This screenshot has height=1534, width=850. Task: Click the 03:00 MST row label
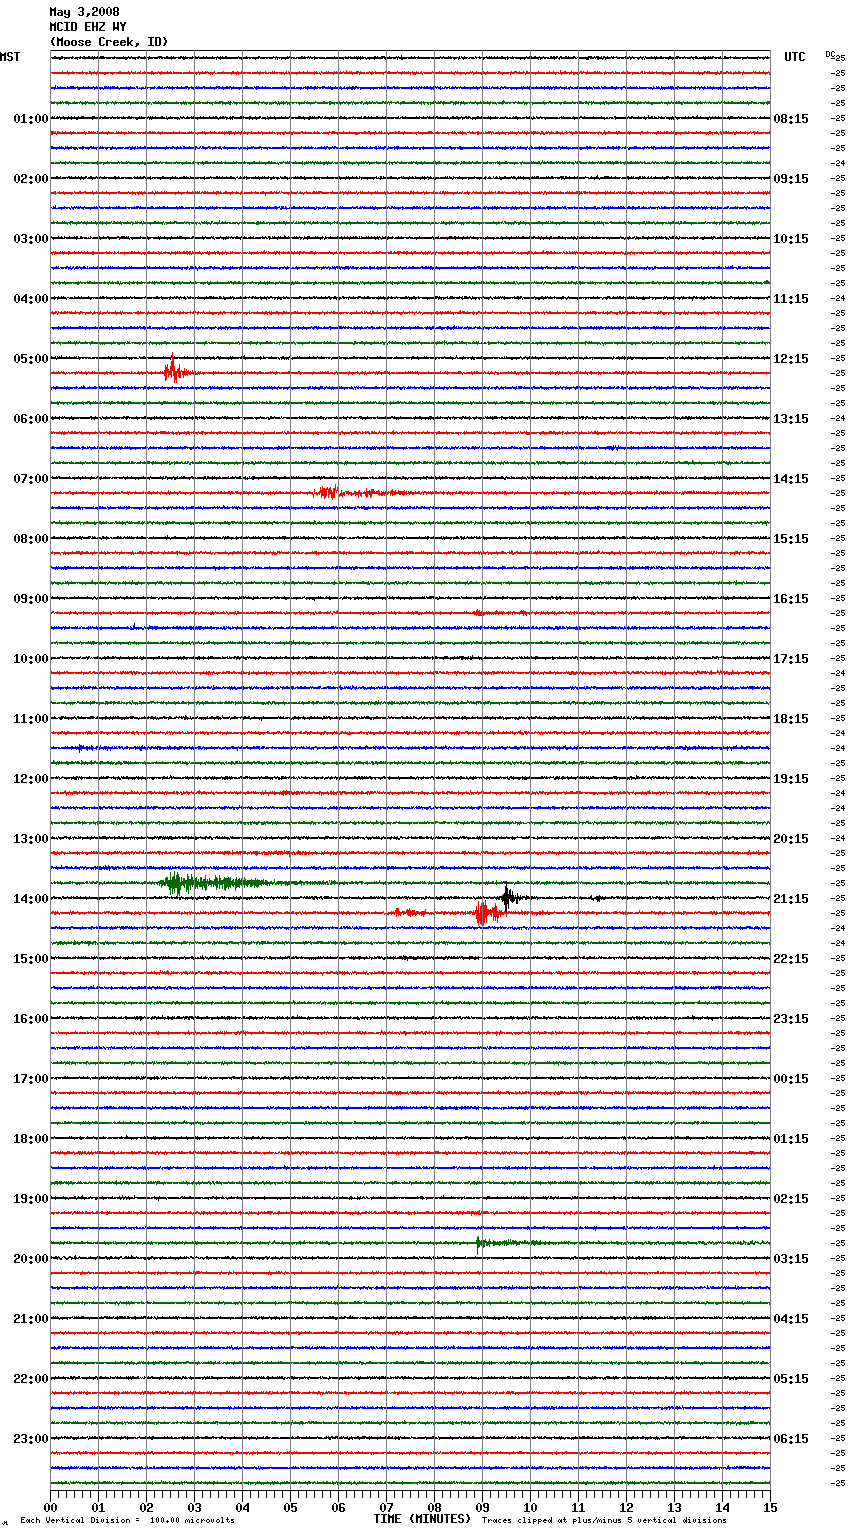[31, 239]
